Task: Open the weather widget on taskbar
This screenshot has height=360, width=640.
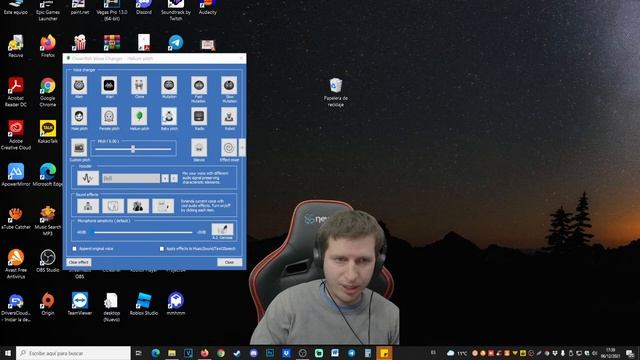Action: (457, 353)
